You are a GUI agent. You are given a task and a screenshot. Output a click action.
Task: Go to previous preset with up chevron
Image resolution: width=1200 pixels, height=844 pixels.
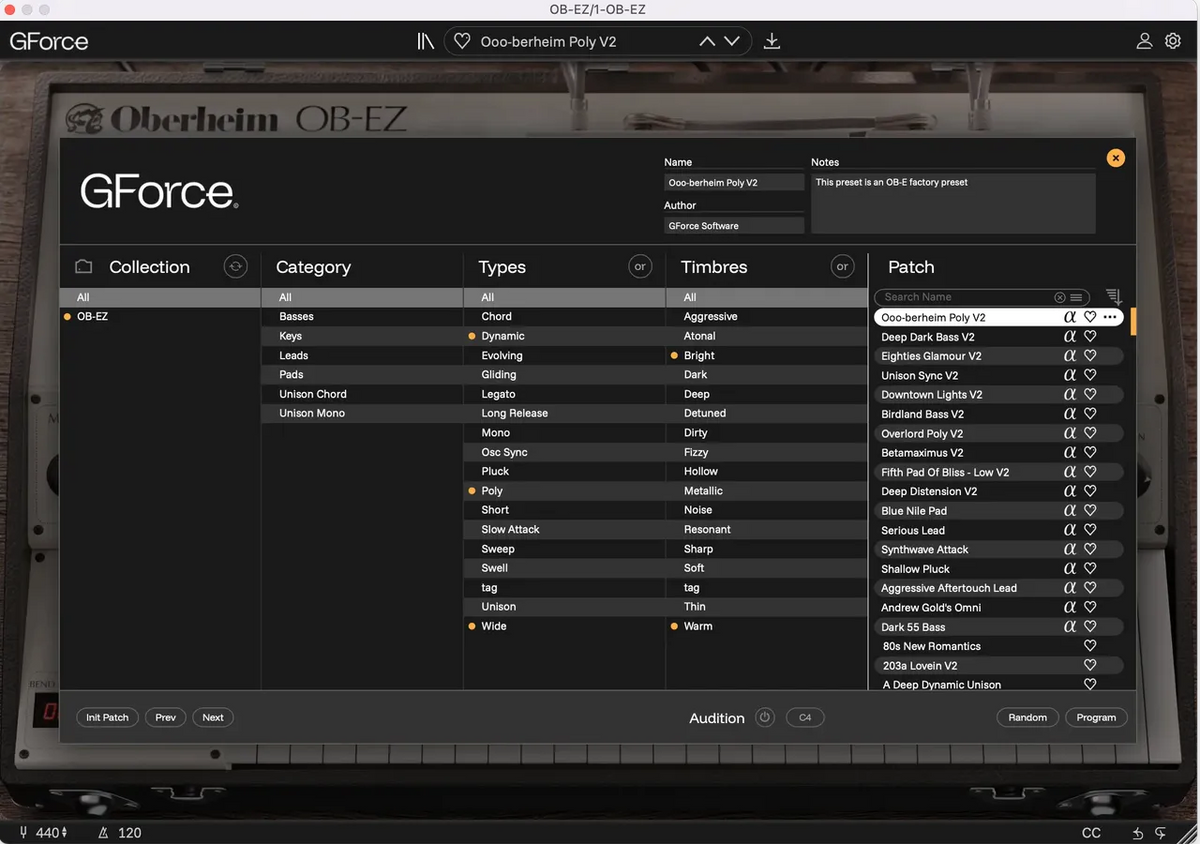(707, 41)
